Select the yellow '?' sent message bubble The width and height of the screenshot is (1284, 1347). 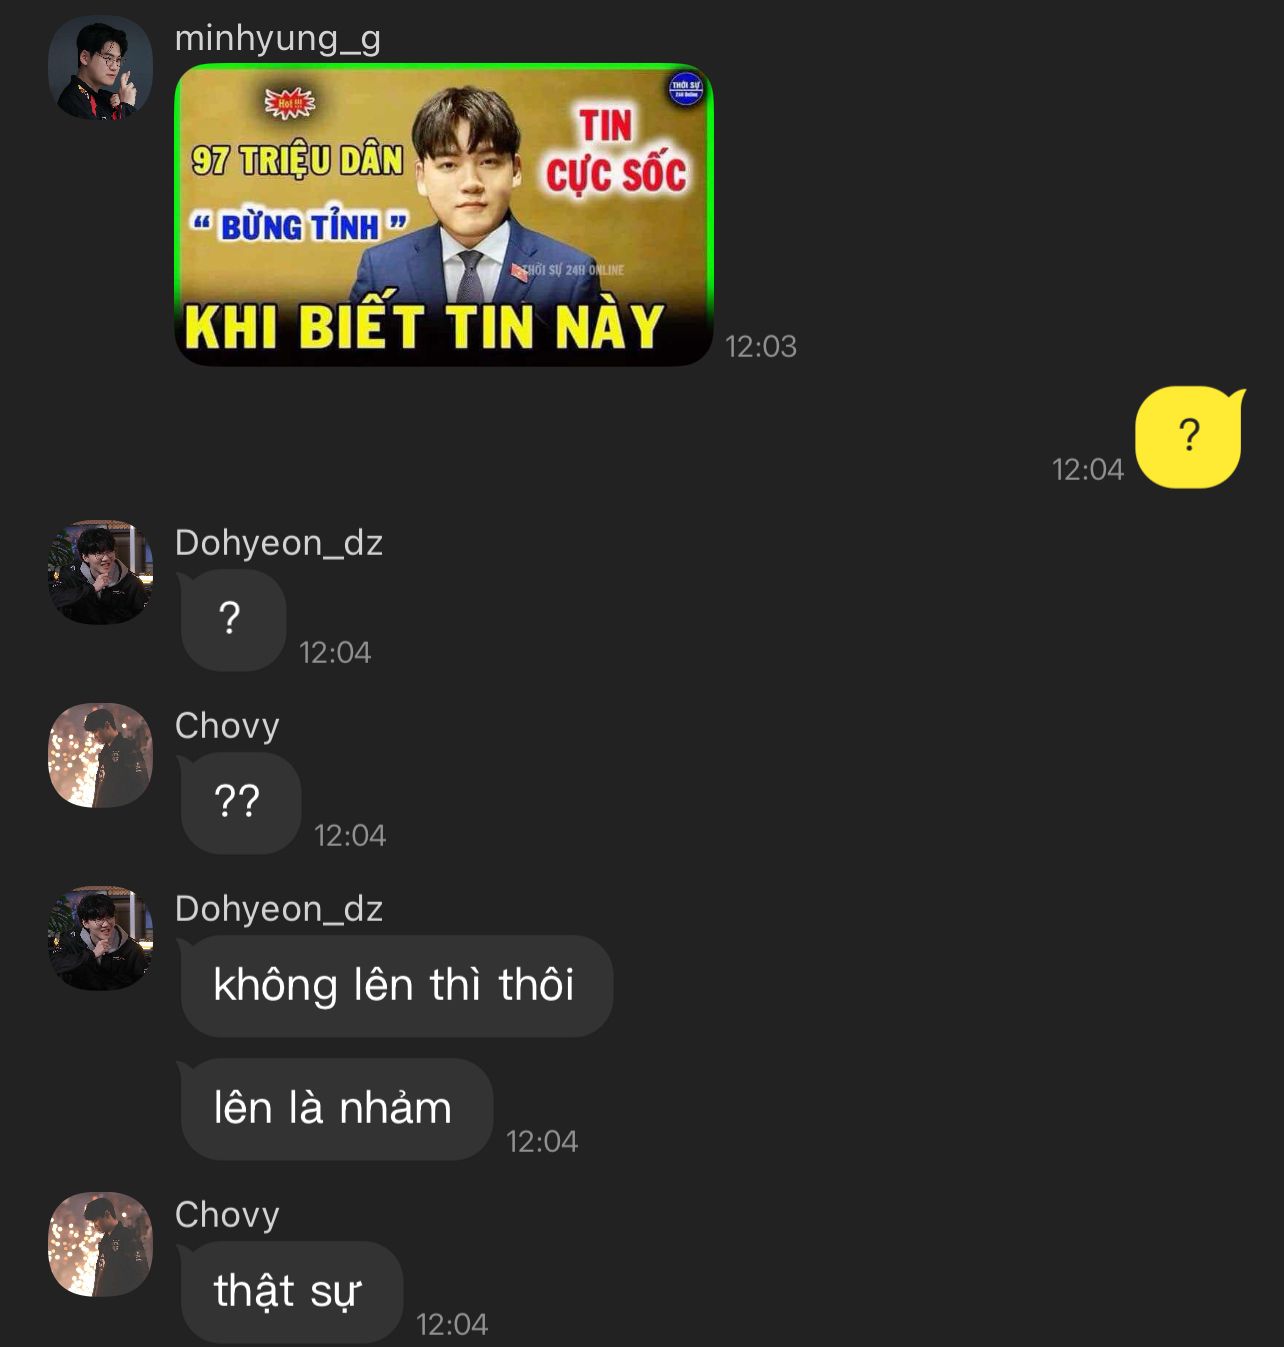coord(1190,437)
